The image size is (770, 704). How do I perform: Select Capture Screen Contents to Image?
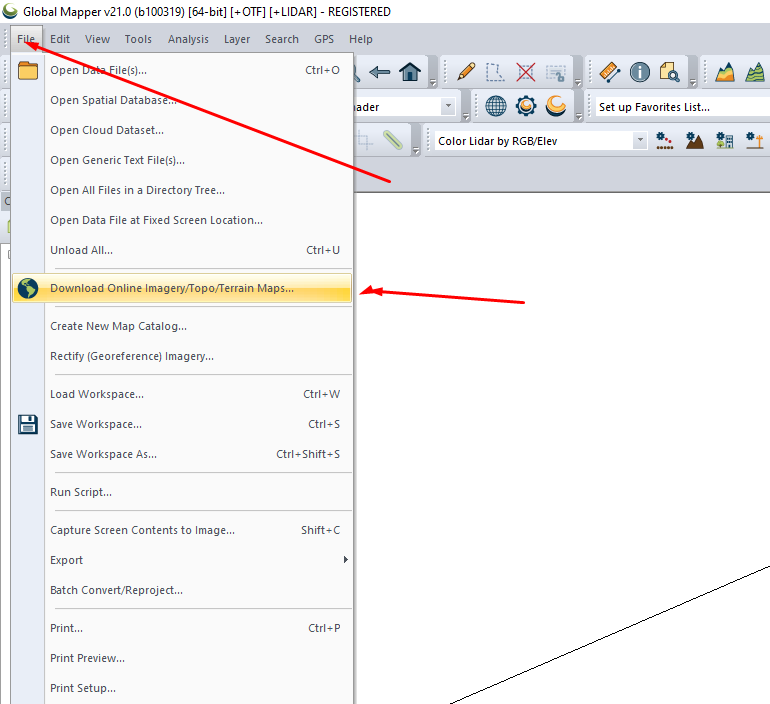tap(182, 530)
